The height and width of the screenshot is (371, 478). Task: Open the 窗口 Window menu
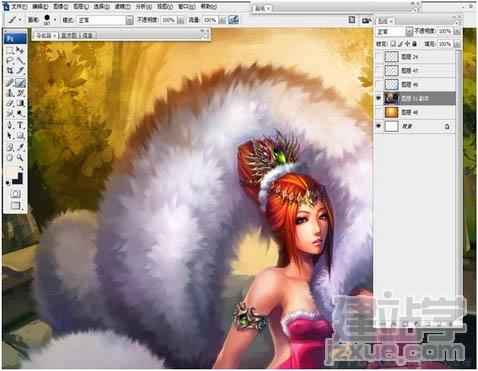187,6
